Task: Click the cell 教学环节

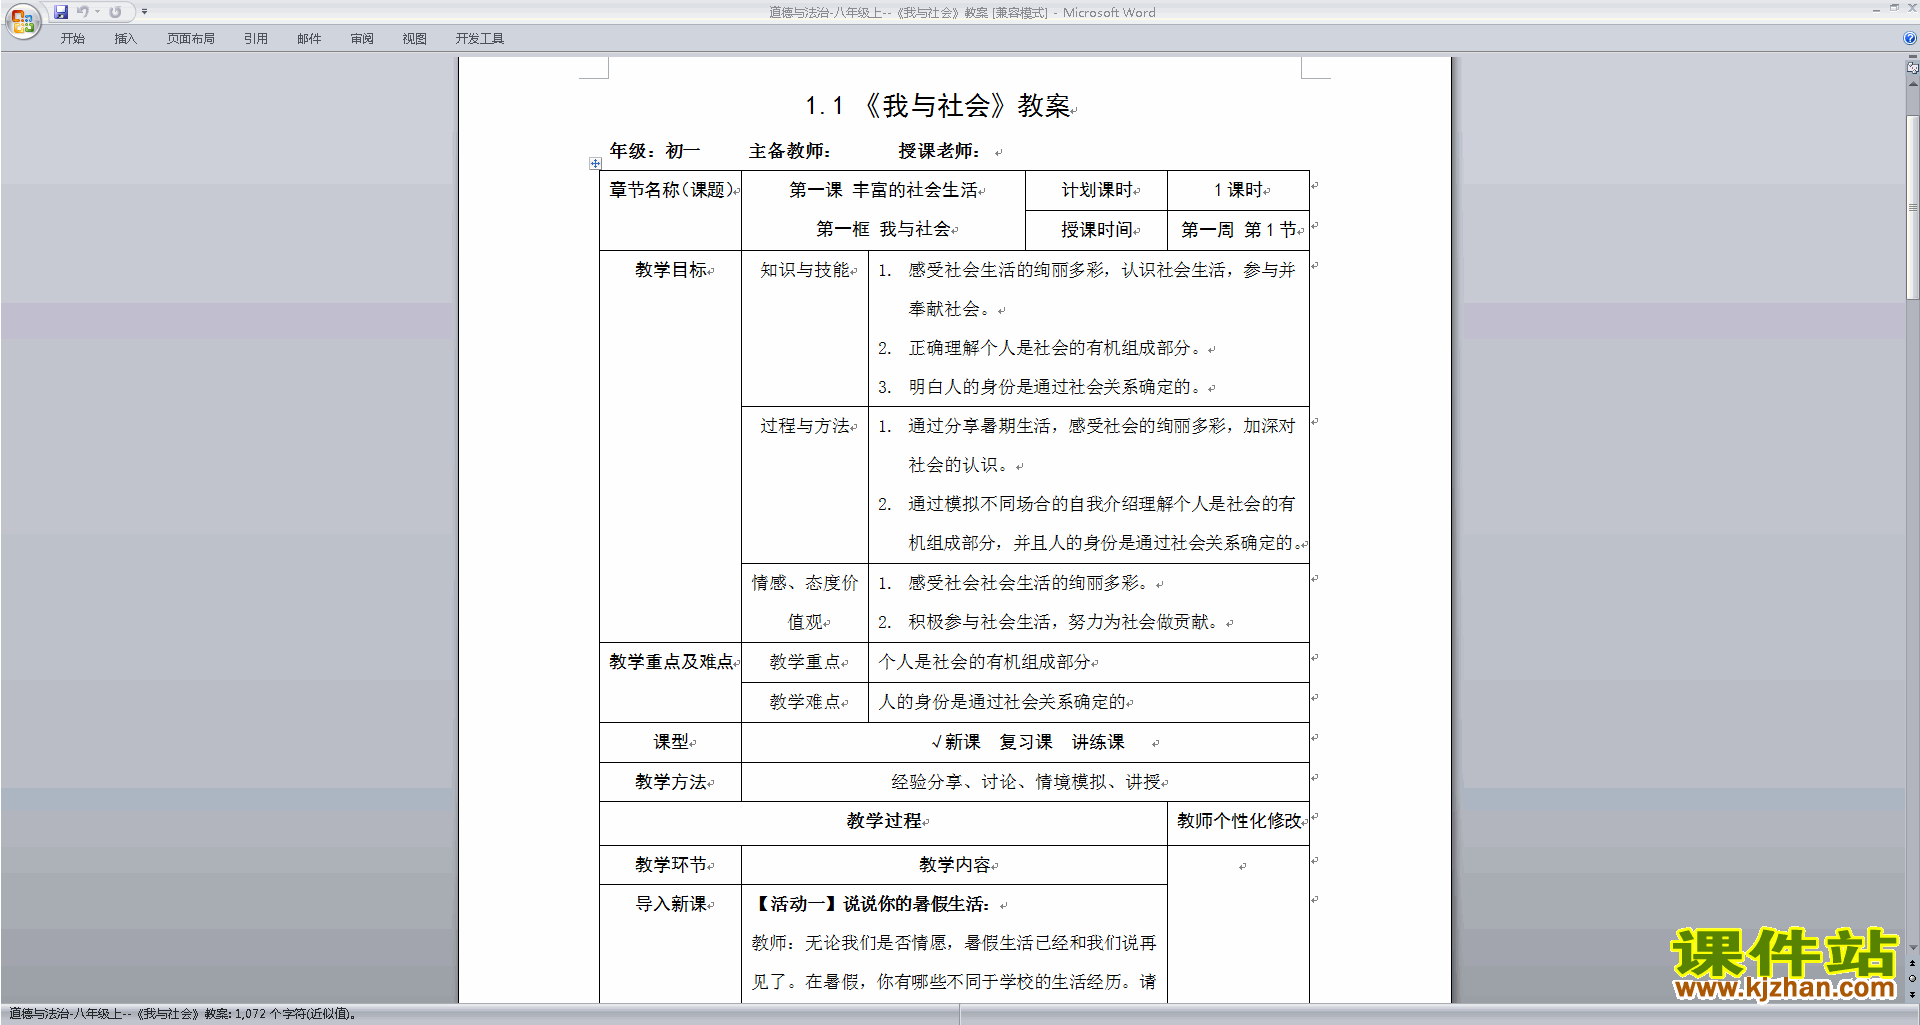Action: pyautogui.click(x=671, y=865)
